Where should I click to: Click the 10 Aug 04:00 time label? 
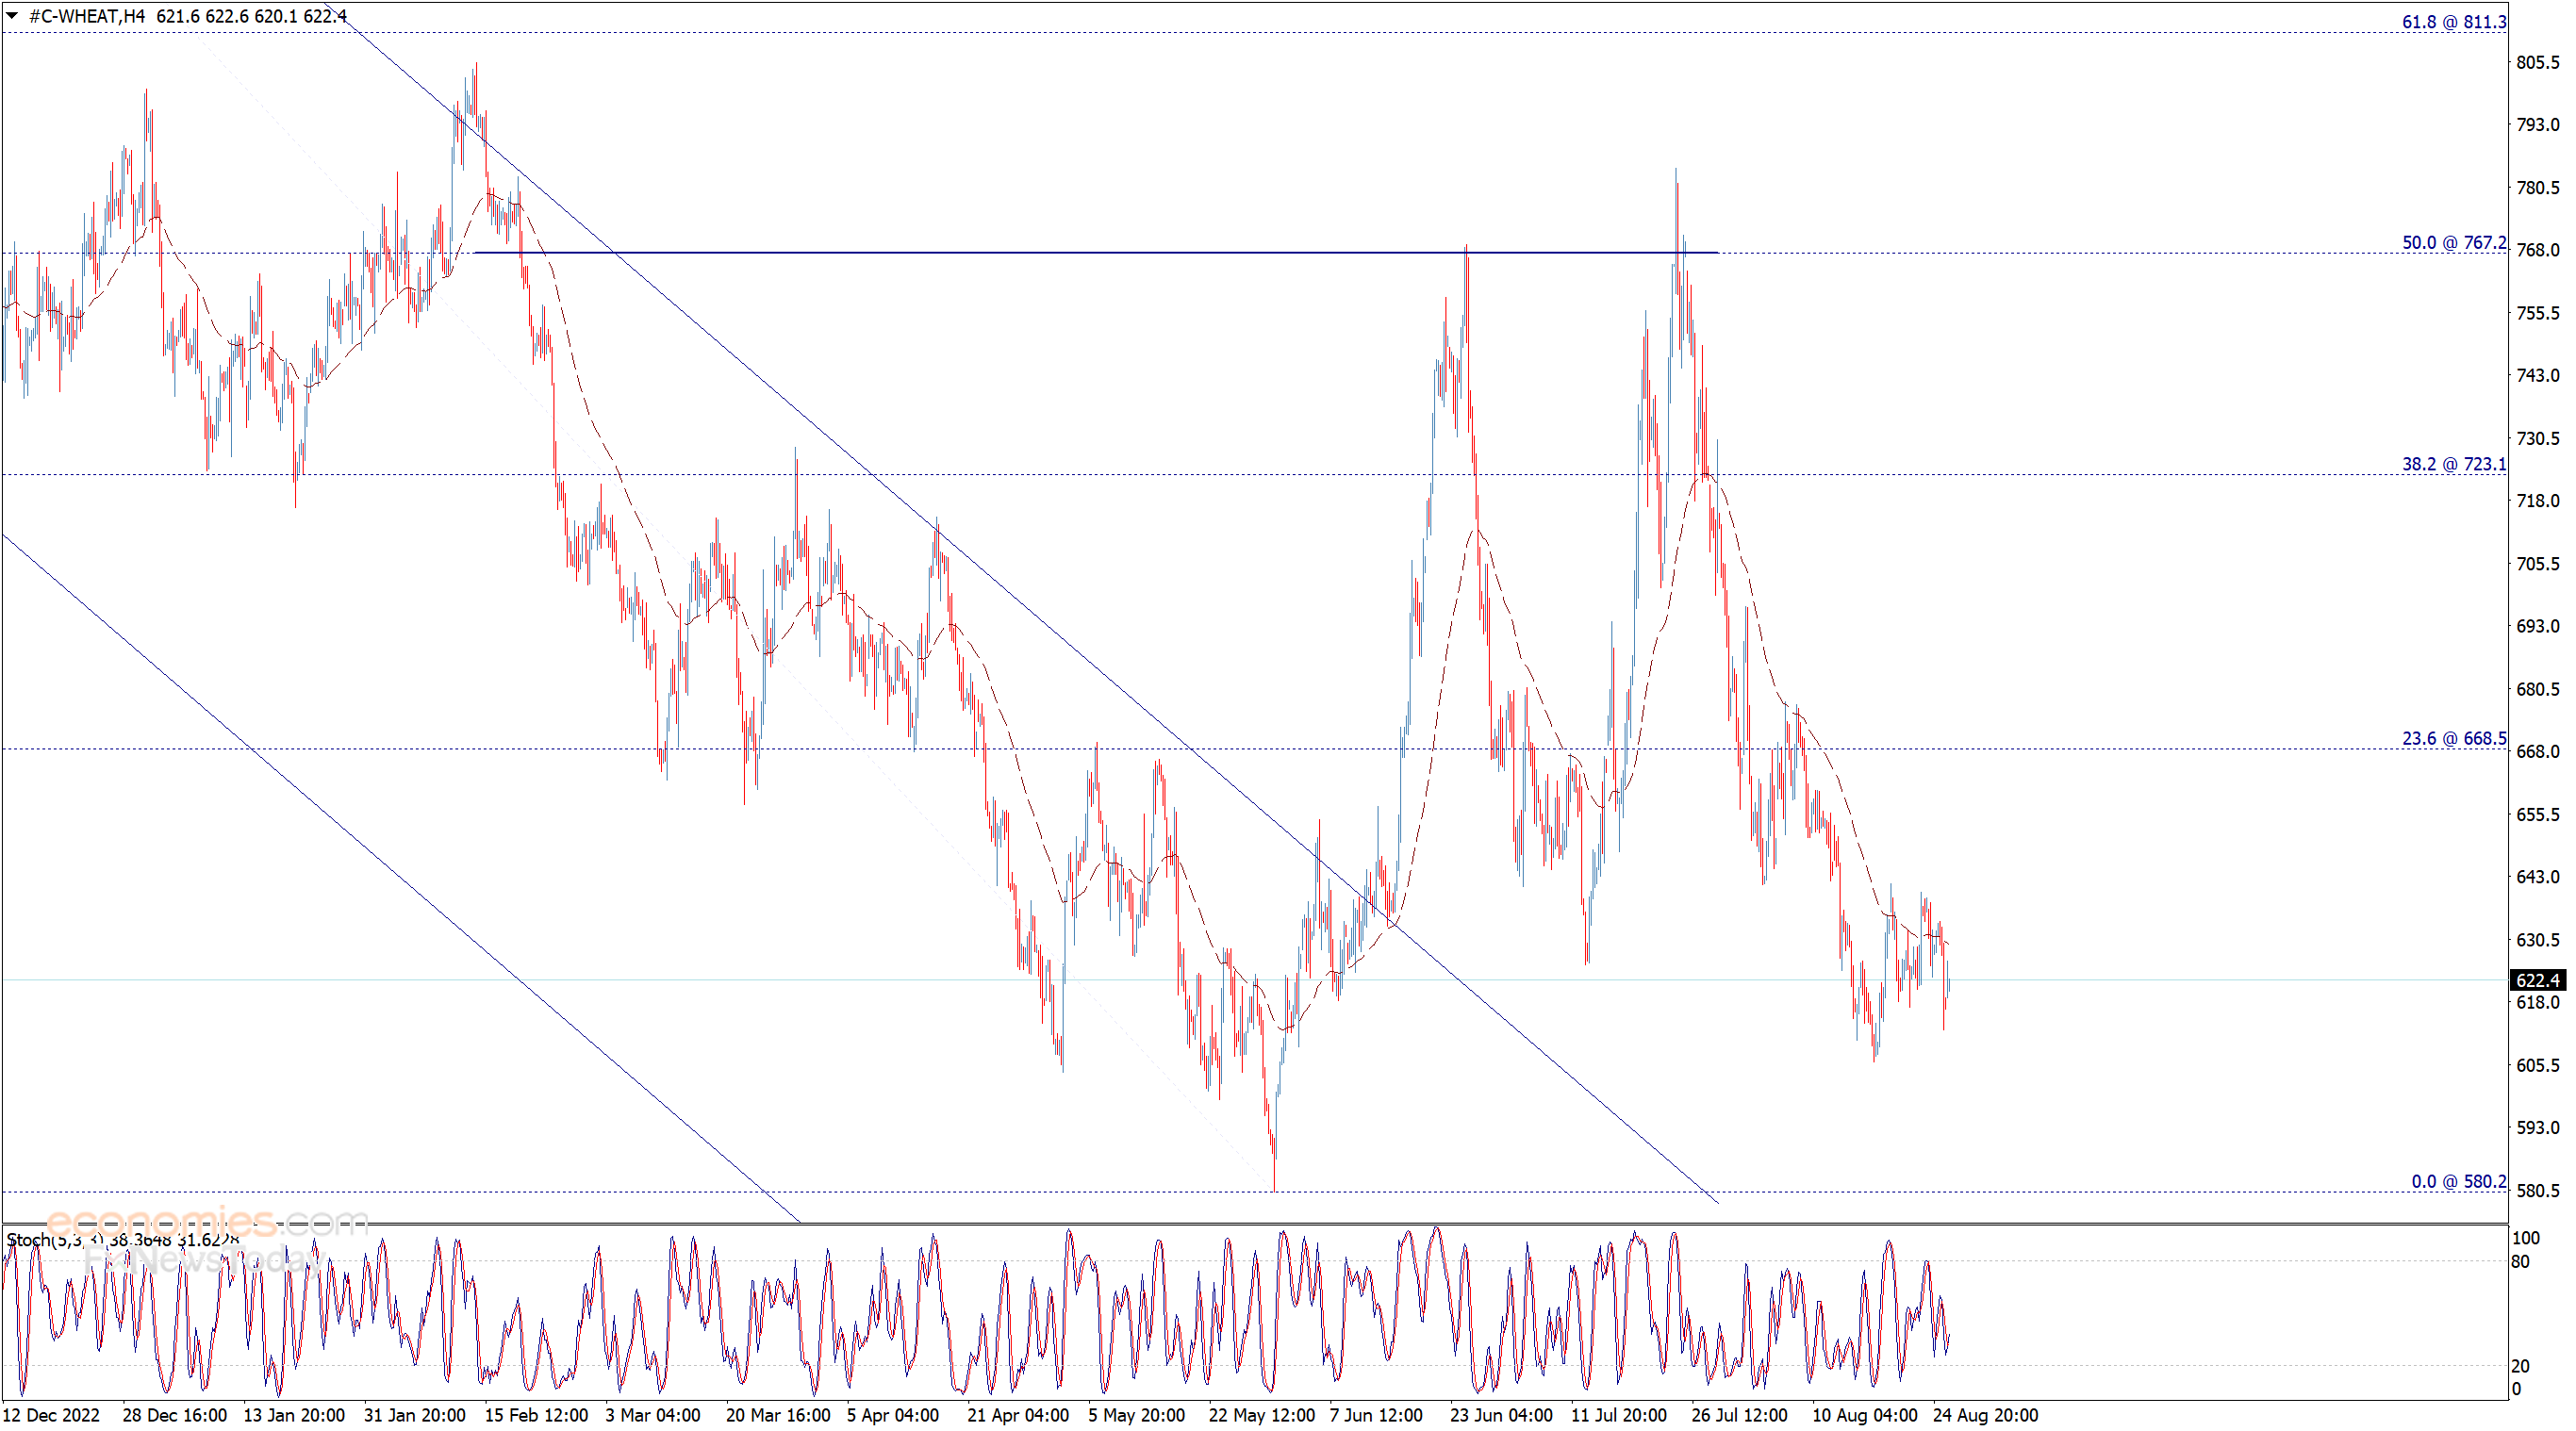[1865, 1415]
